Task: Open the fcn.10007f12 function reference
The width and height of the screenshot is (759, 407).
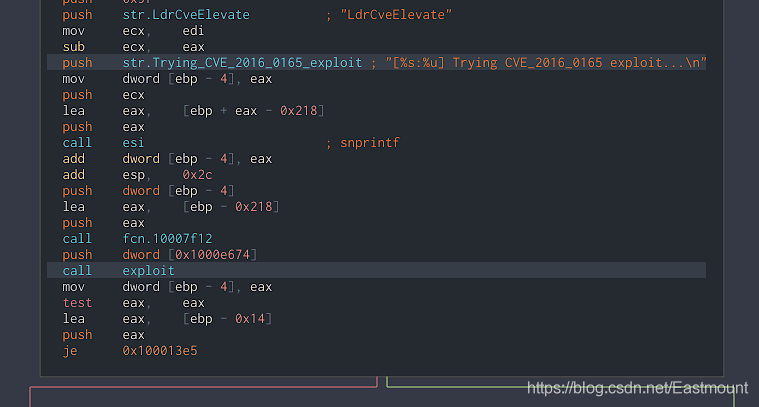Action: coord(167,239)
